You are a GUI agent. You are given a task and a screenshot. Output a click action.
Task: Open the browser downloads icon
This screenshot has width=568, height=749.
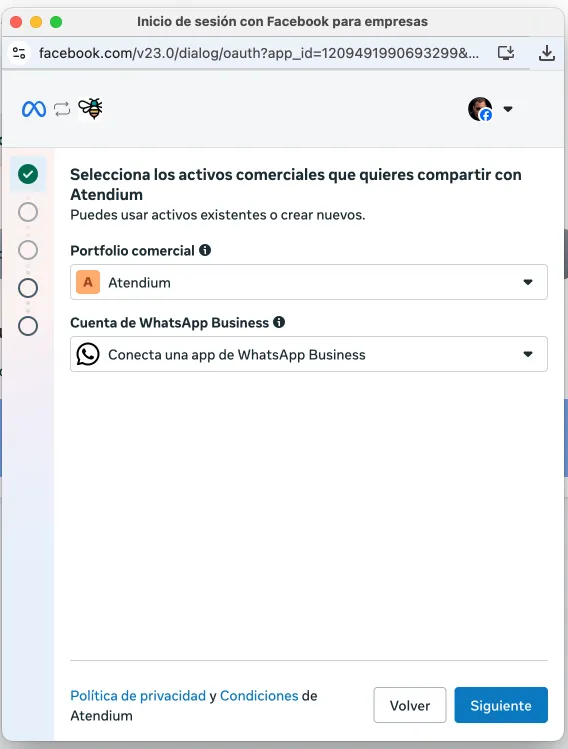click(x=547, y=53)
